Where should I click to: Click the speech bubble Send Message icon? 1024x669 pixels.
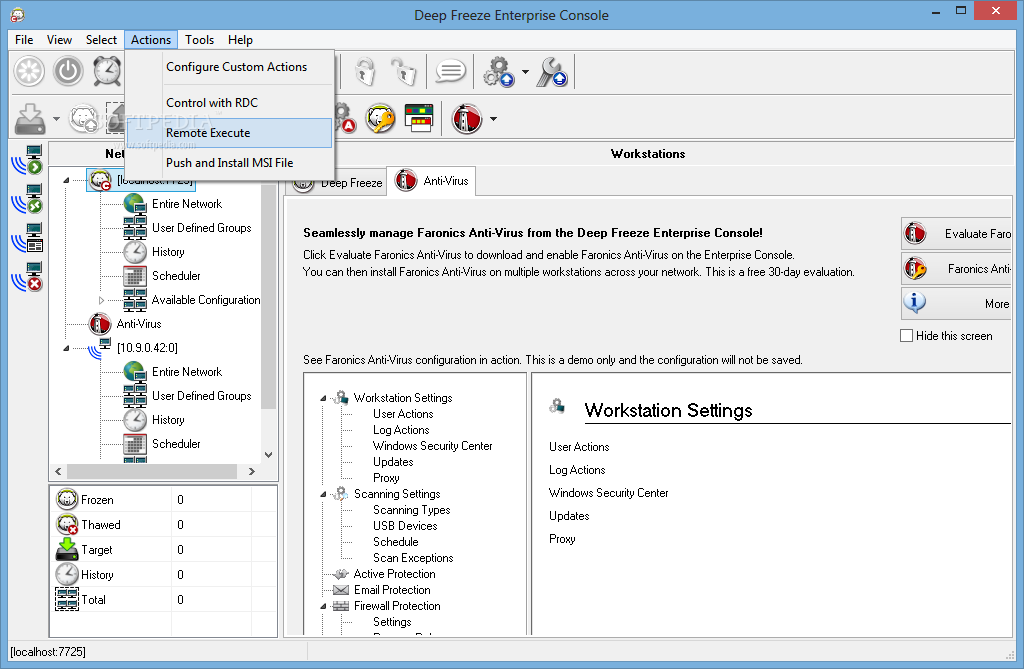[451, 71]
